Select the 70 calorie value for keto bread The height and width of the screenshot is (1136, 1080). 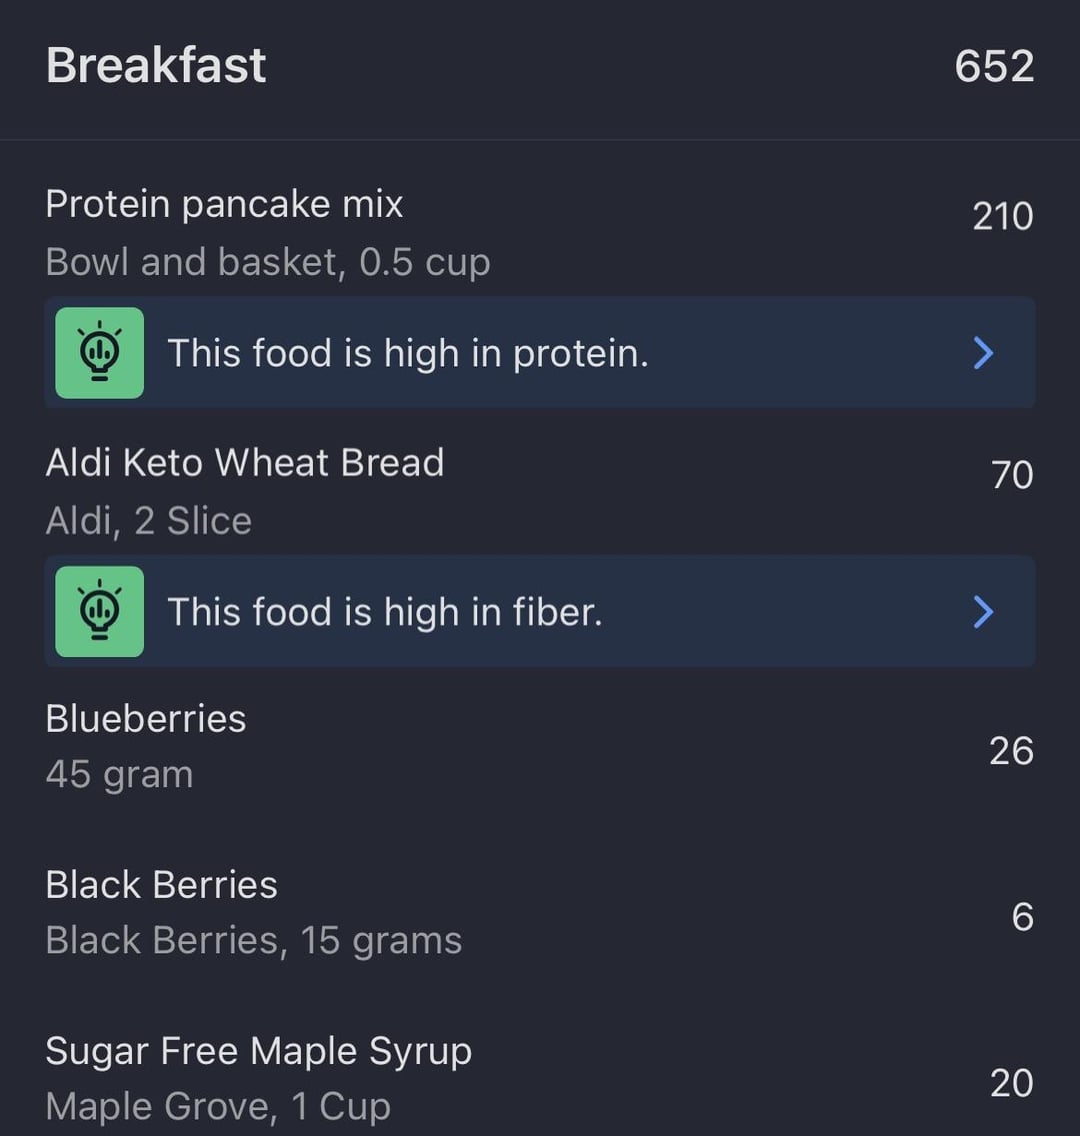point(1012,475)
